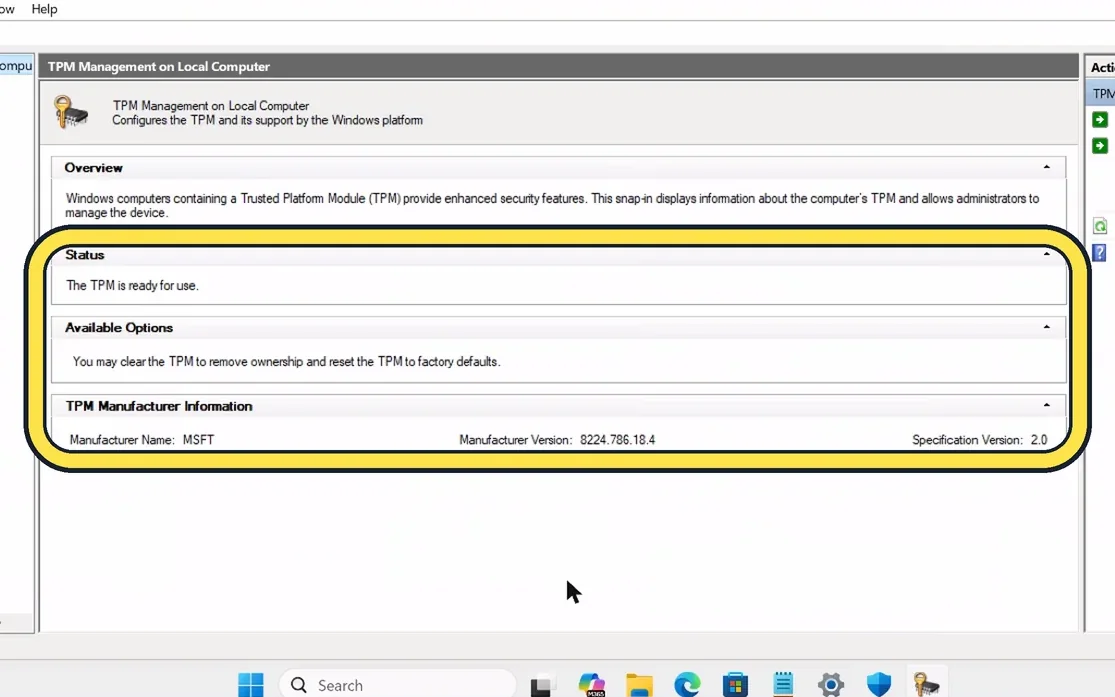Viewport: 1115px width, 697px height.
Task: Collapse the Overview section
Action: coord(1046,167)
